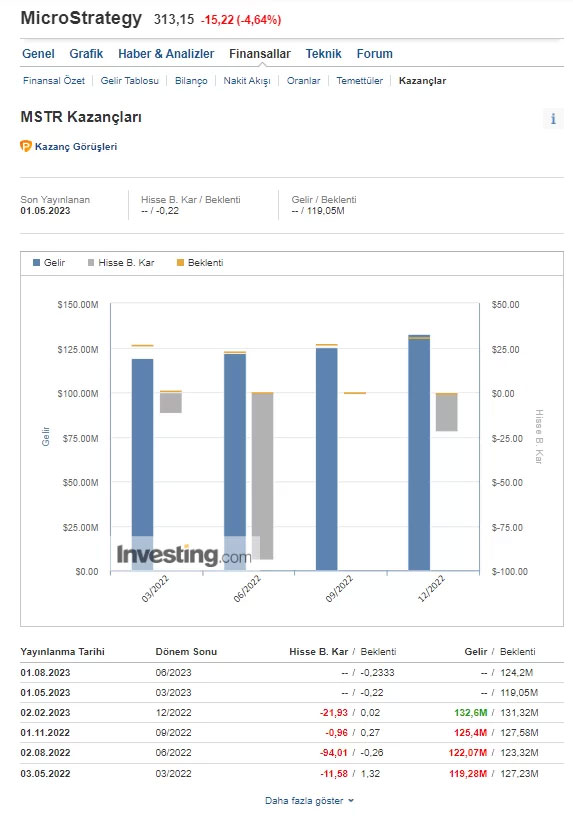Select the Kazançlar subsection
The image size is (573, 821).
point(423,81)
